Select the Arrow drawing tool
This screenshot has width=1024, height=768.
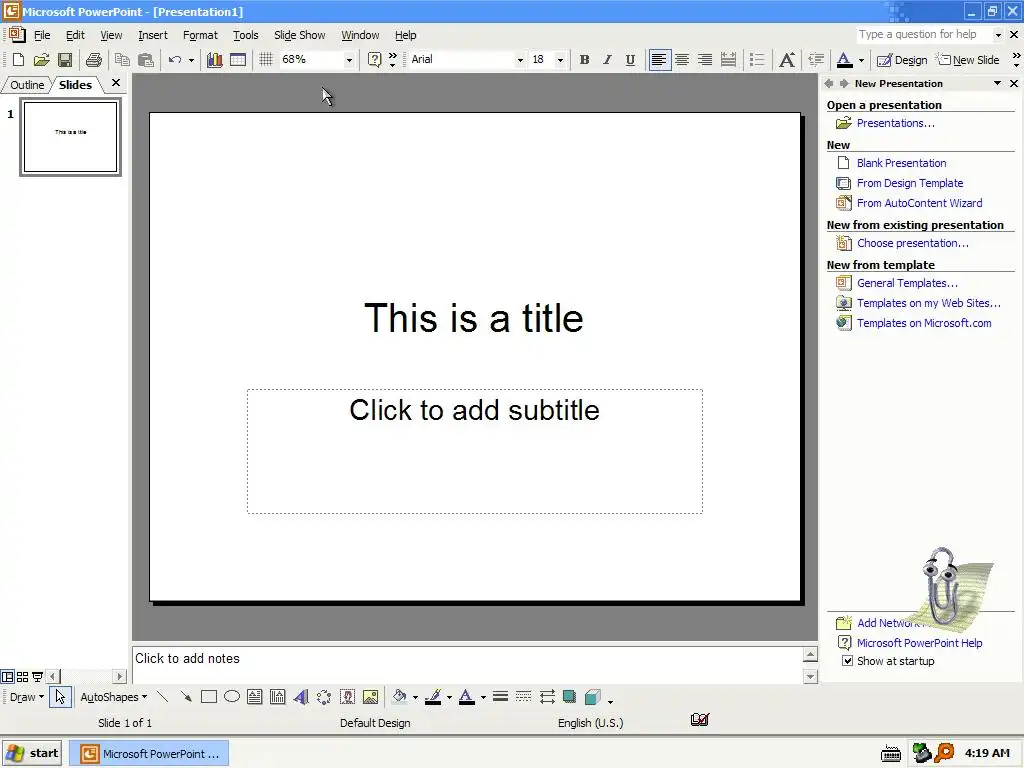[186, 697]
